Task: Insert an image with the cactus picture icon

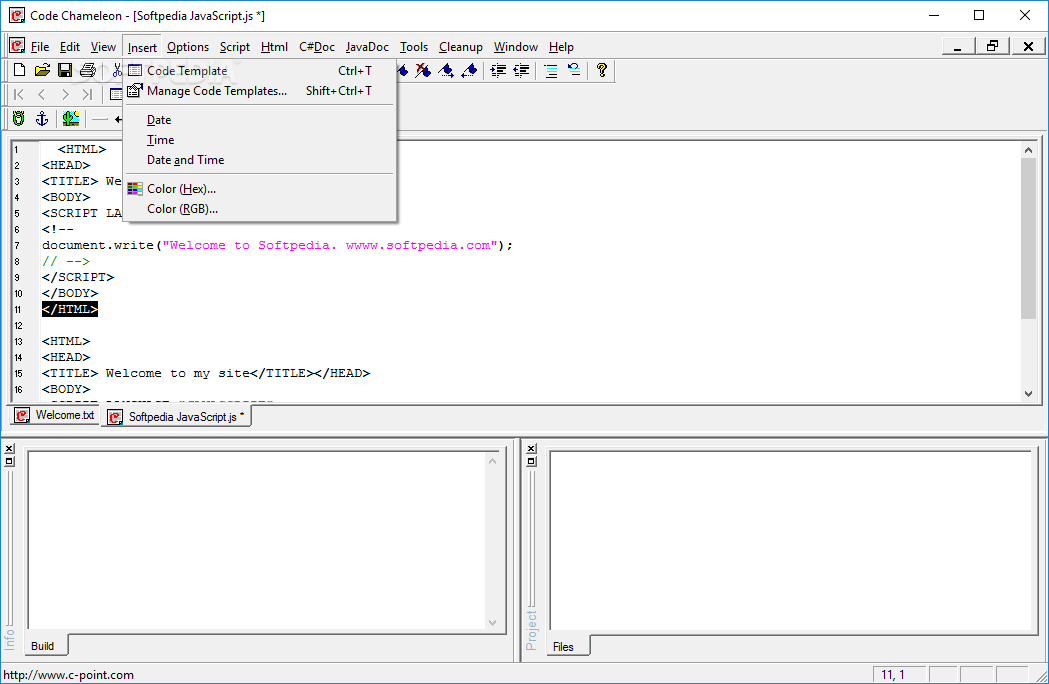Action: pos(70,118)
